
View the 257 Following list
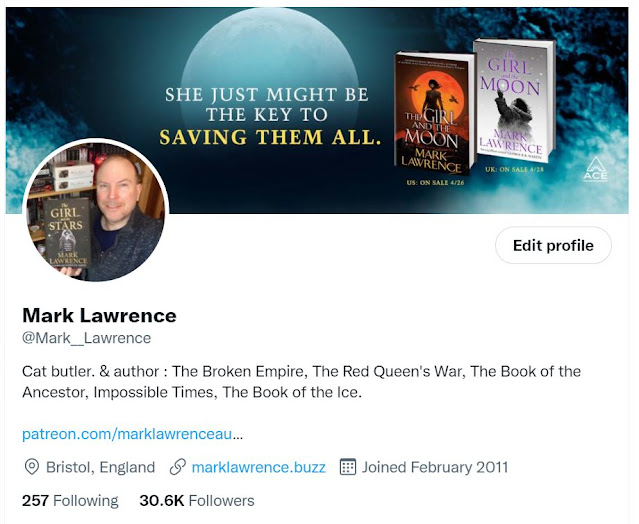click(70, 500)
